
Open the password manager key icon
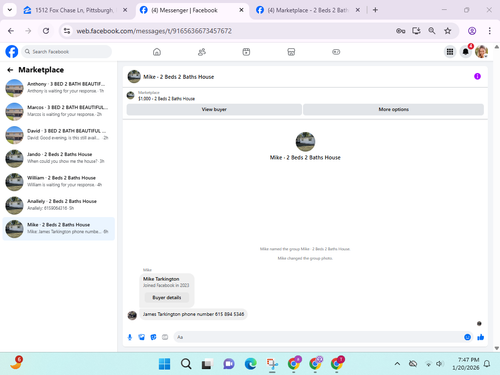pyautogui.click(x=400, y=31)
